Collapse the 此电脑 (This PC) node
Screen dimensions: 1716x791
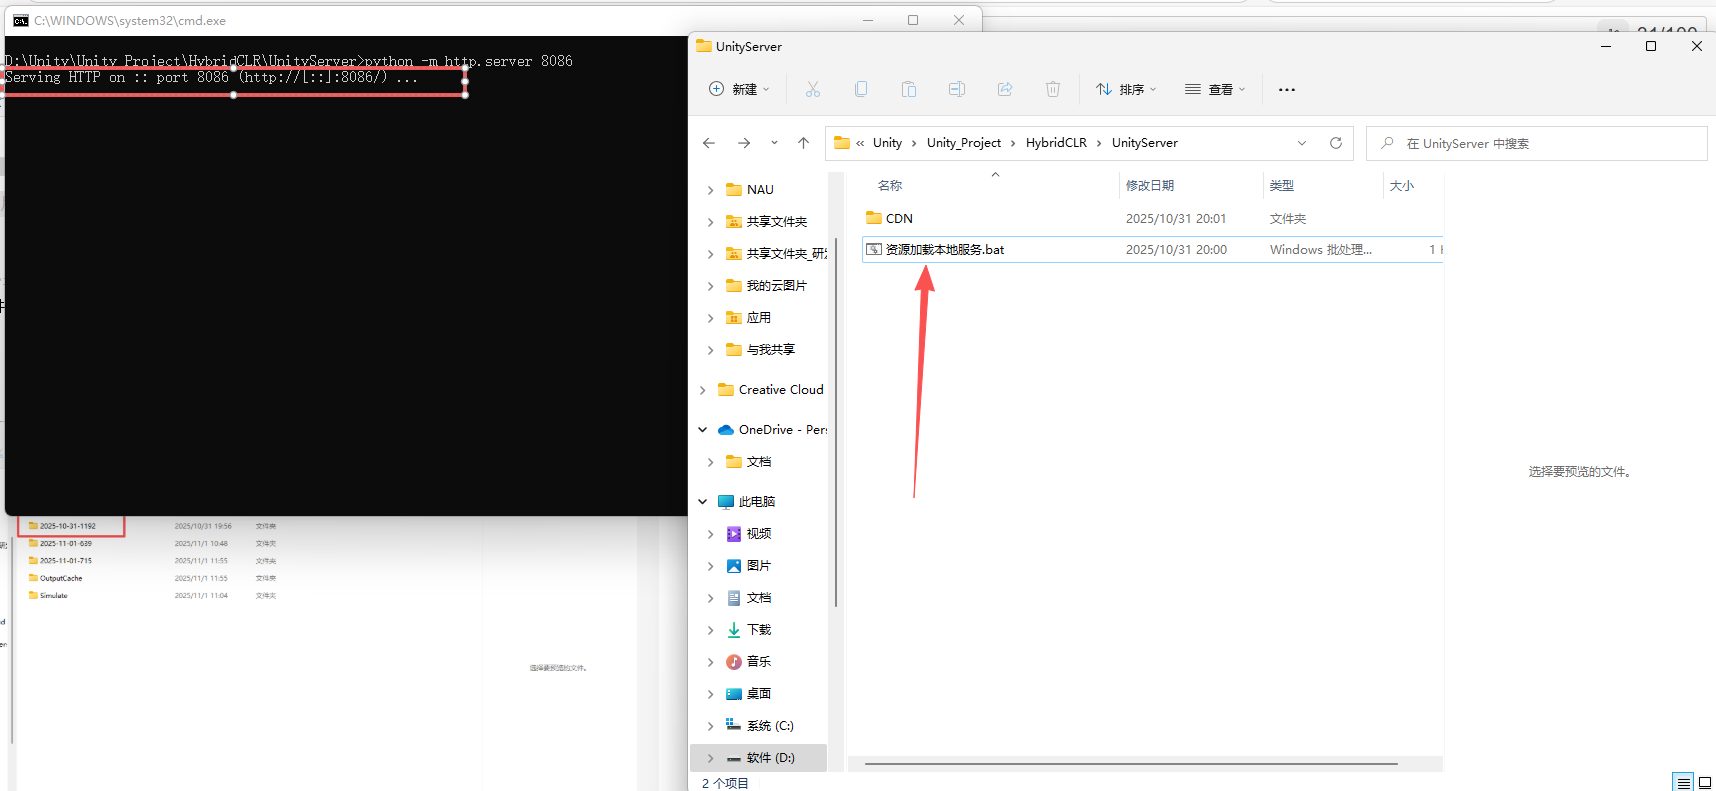(x=702, y=502)
